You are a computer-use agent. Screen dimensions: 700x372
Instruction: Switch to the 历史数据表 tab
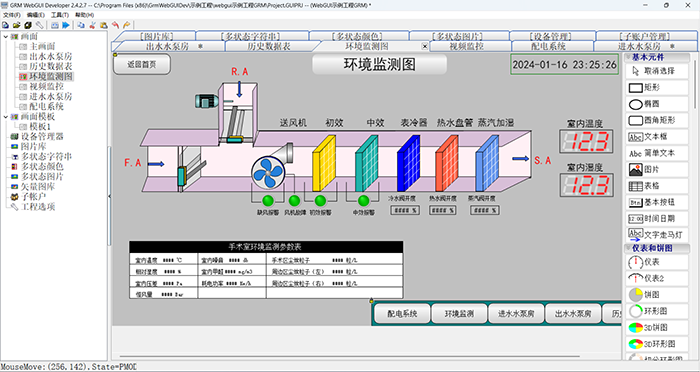click(x=269, y=46)
